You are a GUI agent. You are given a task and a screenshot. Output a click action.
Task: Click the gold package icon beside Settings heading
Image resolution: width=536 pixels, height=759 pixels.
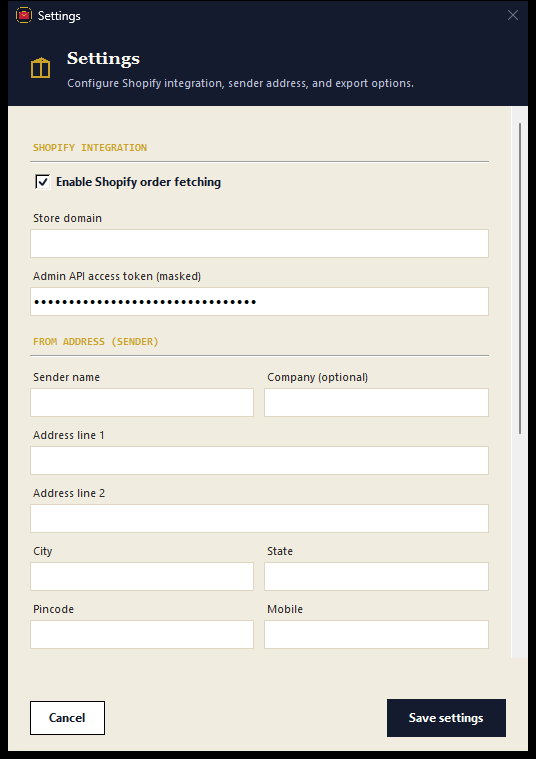pos(41,68)
